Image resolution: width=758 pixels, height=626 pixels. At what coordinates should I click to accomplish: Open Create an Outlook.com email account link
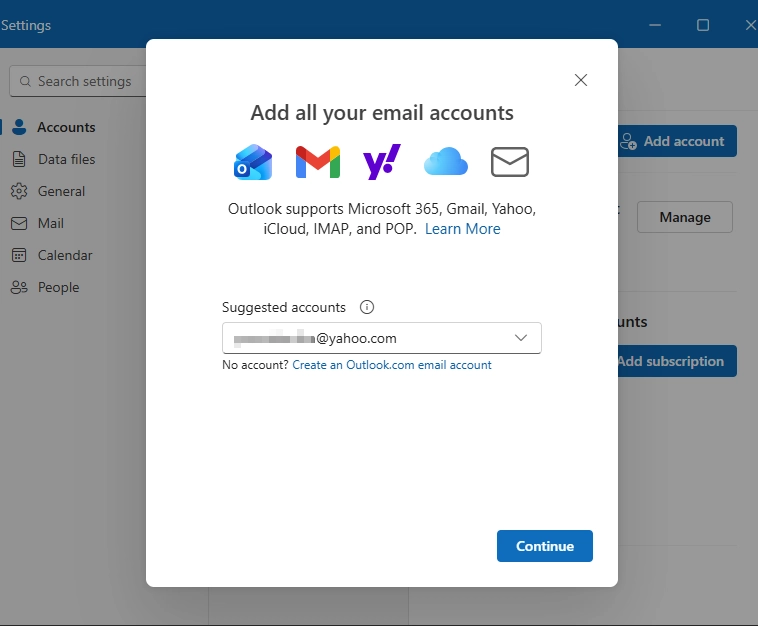pyautogui.click(x=392, y=365)
